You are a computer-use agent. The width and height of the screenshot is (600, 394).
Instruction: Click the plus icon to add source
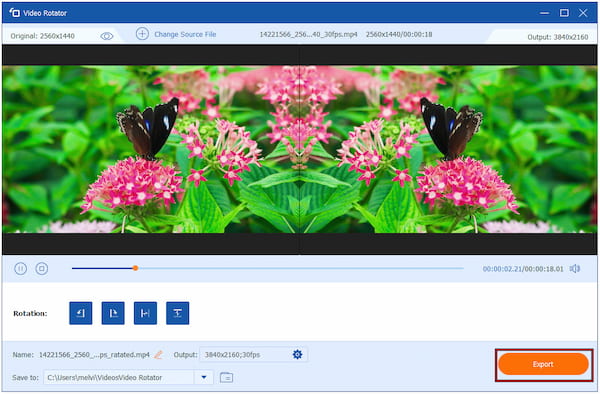point(142,34)
